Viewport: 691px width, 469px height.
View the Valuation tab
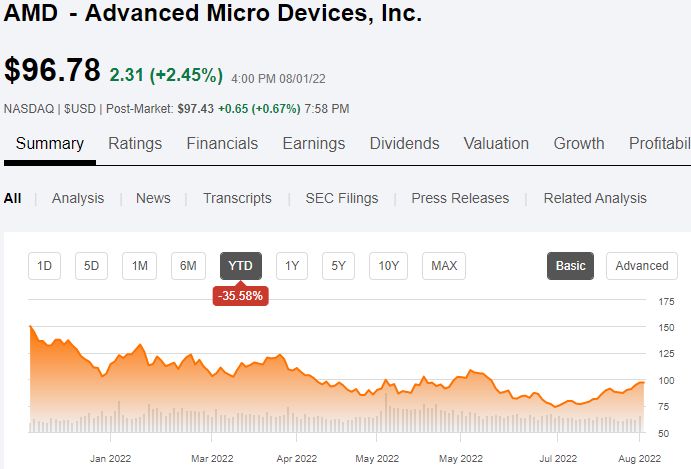(496, 144)
